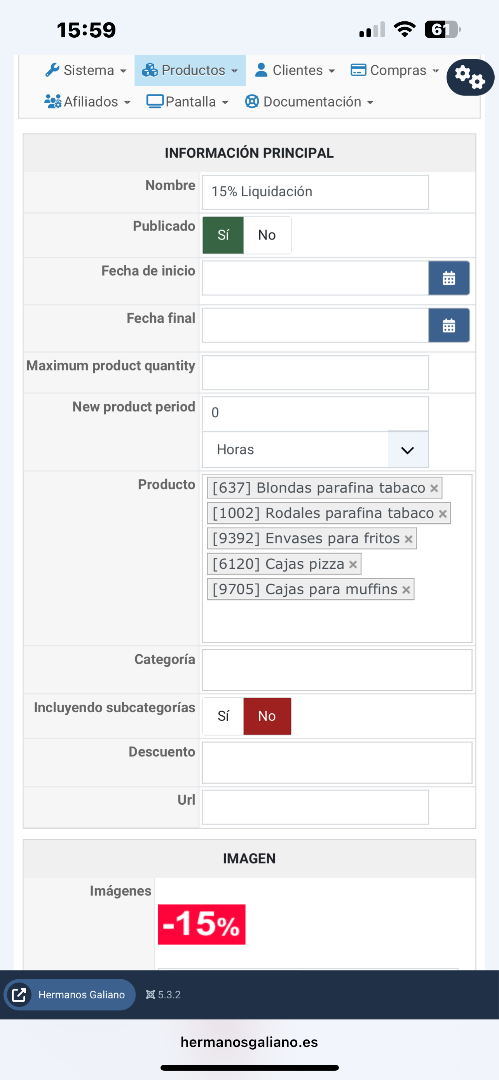This screenshot has height=1080, width=499.
Task: Remove the Cajas pizza product tag
Action: tap(353, 565)
